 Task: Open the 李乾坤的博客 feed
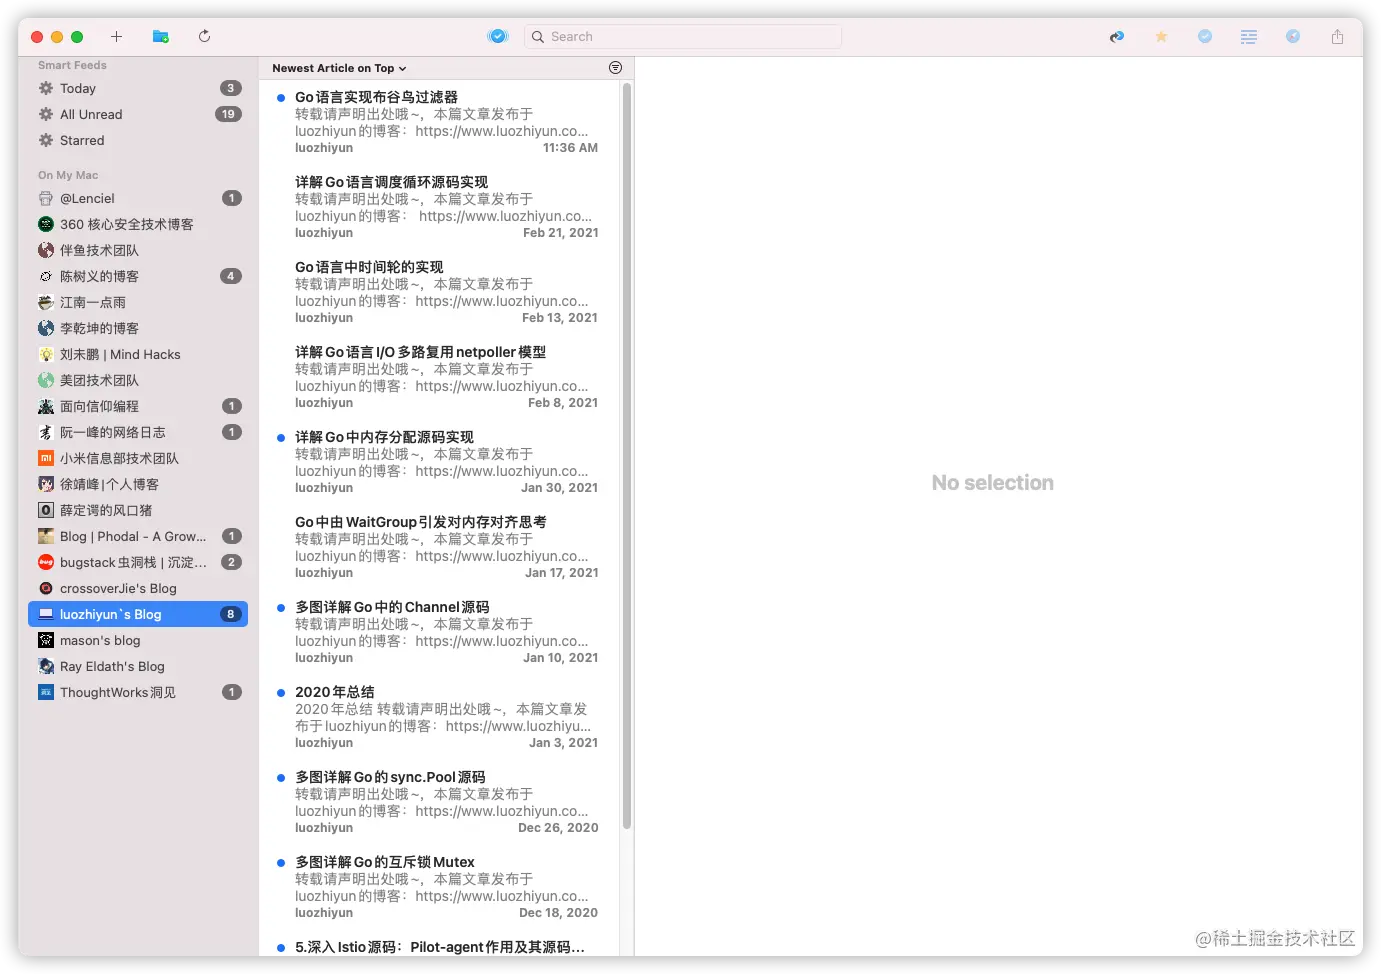pyautogui.click(x=138, y=328)
